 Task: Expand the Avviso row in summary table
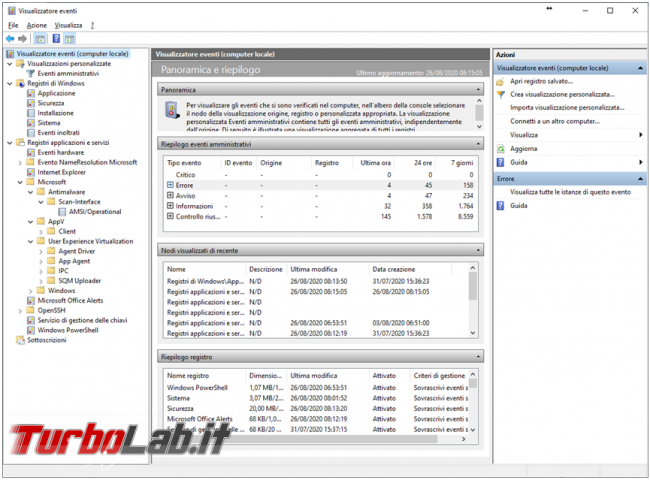[170, 195]
